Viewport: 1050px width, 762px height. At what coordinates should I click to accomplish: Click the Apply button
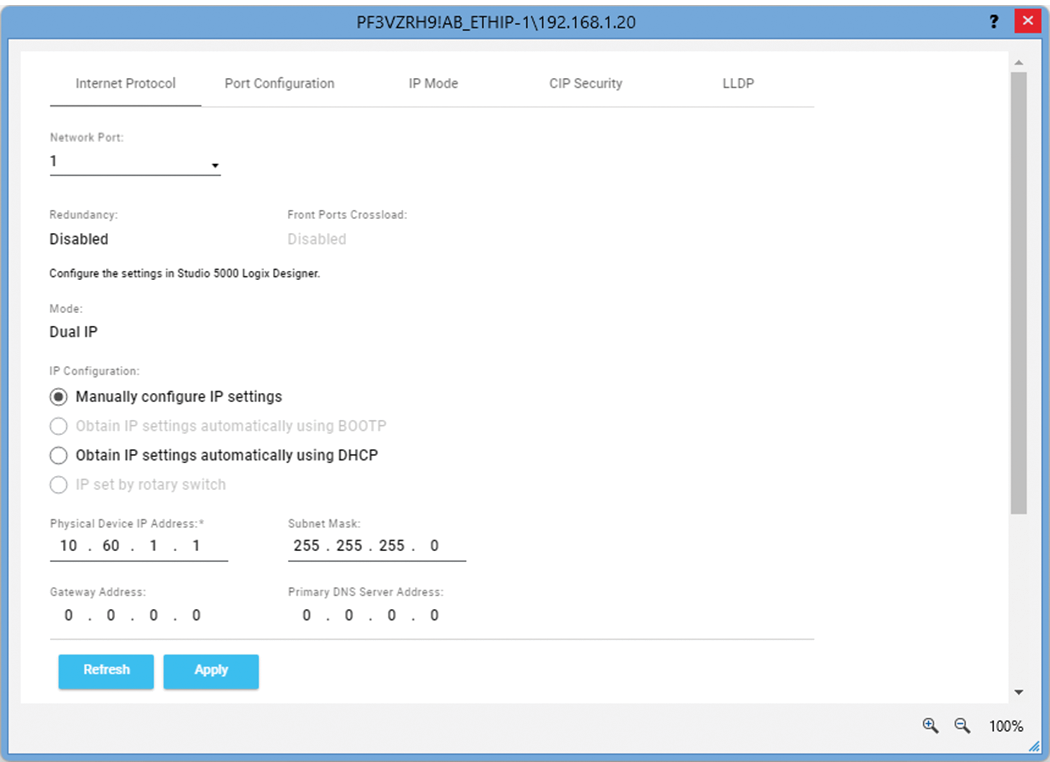tap(211, 671)
